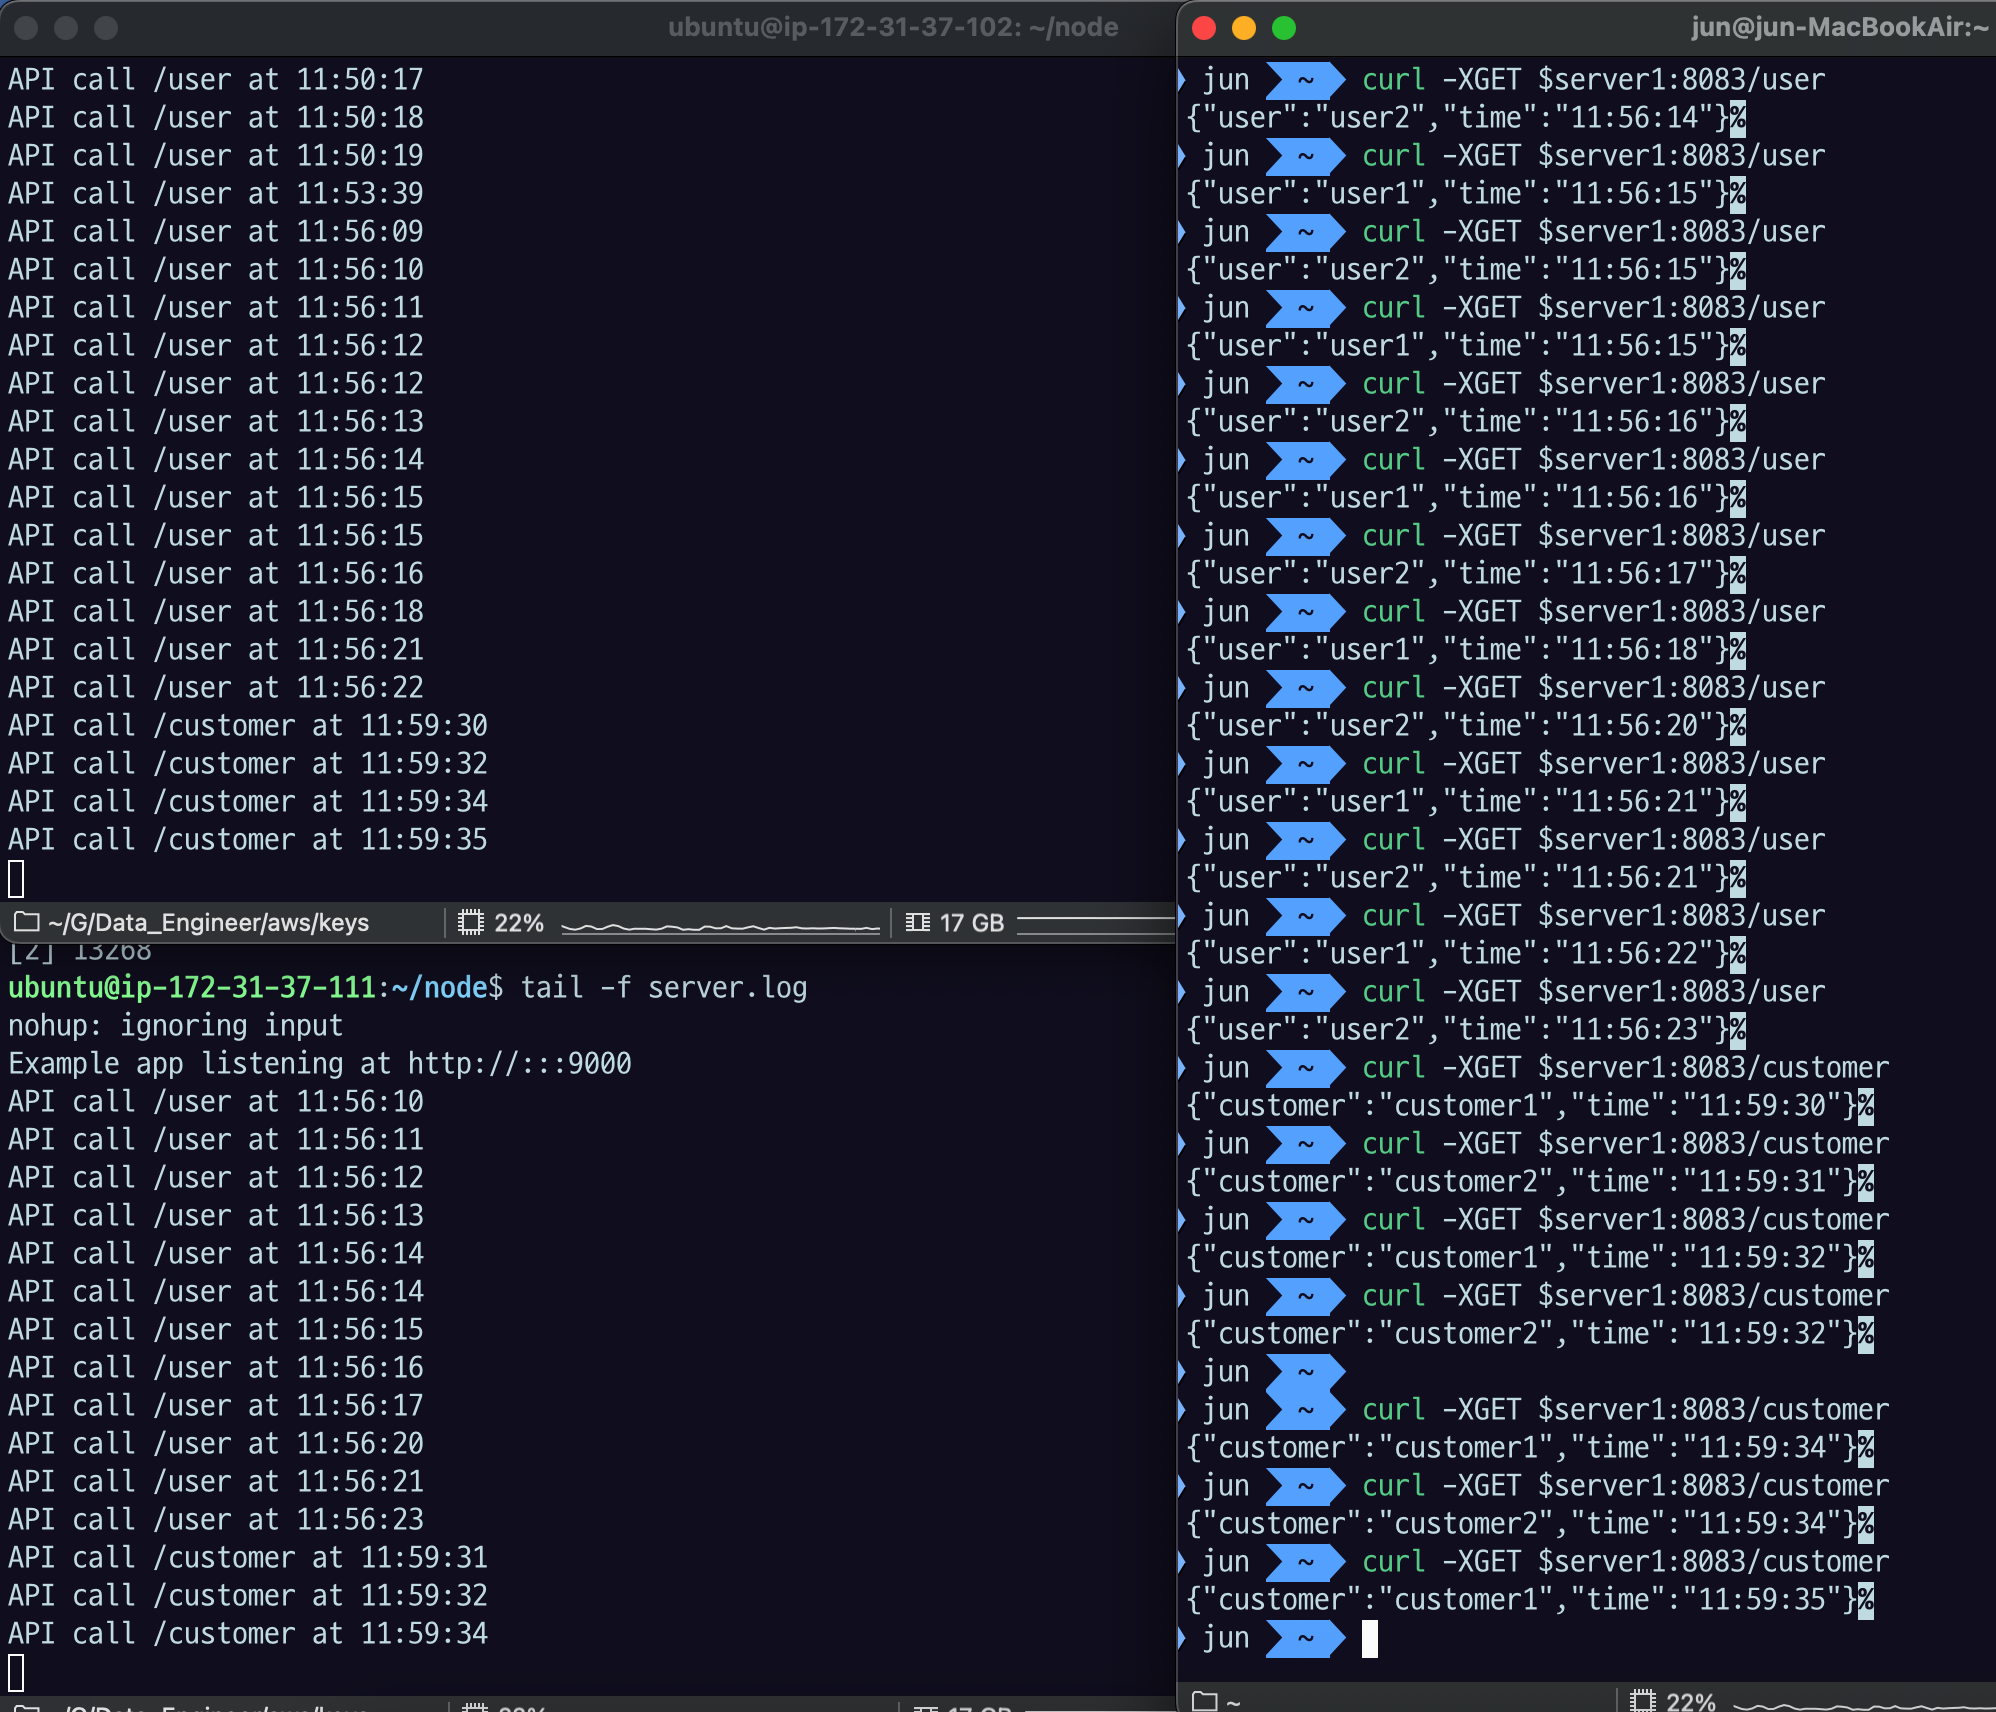
Task: Click the folder icon in left terminal status bar
Action: click(x=27, y=922)
